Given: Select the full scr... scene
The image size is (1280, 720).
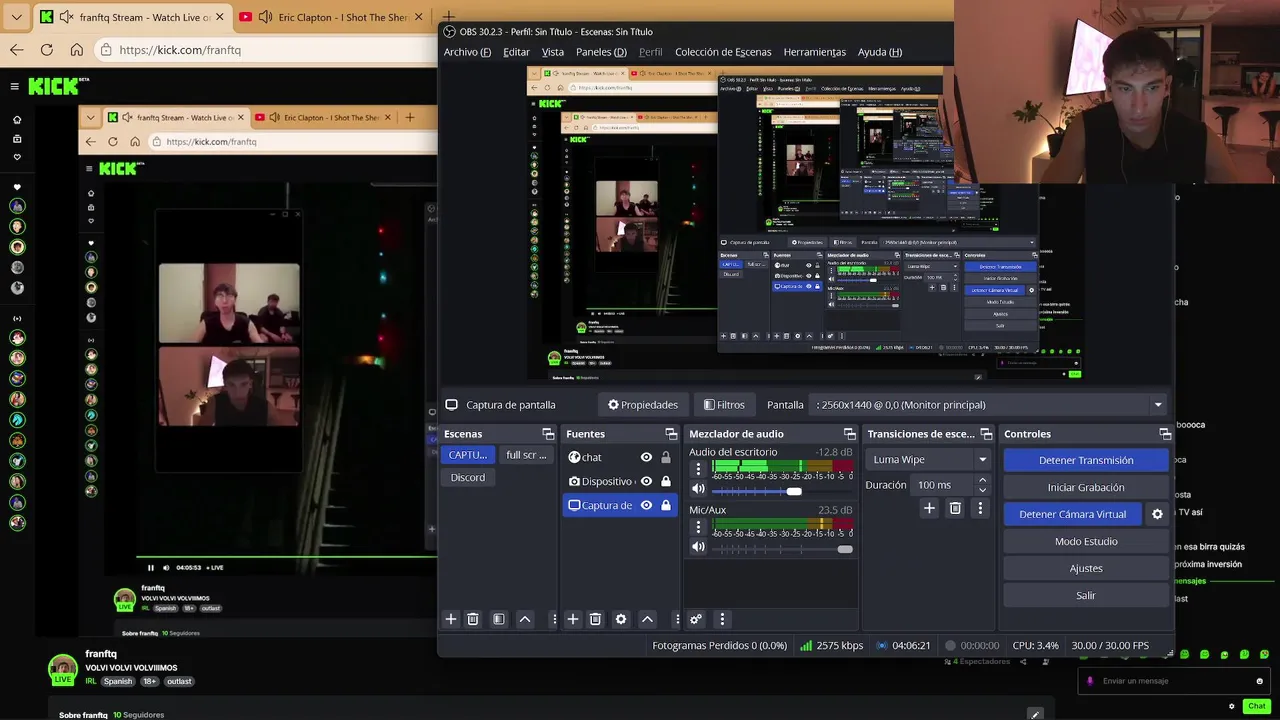Looking at the screenshot, I should pos(526,455).
